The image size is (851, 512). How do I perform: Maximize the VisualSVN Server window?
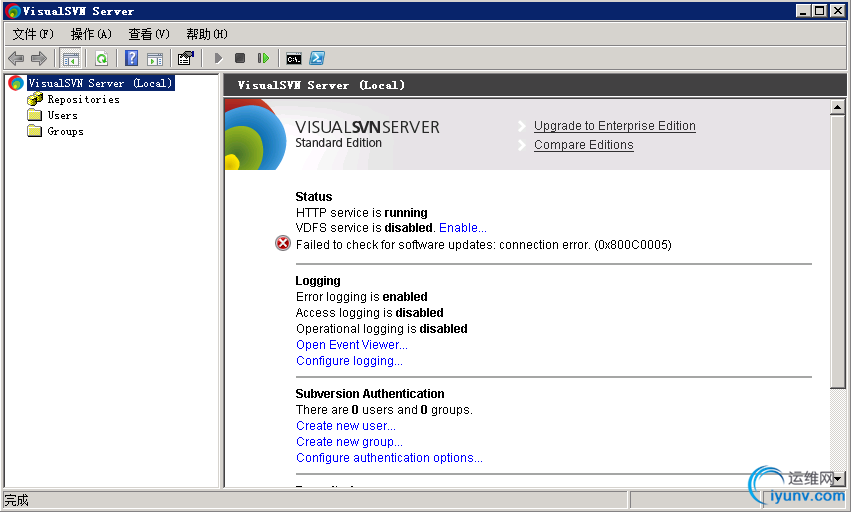coord(820,11)
